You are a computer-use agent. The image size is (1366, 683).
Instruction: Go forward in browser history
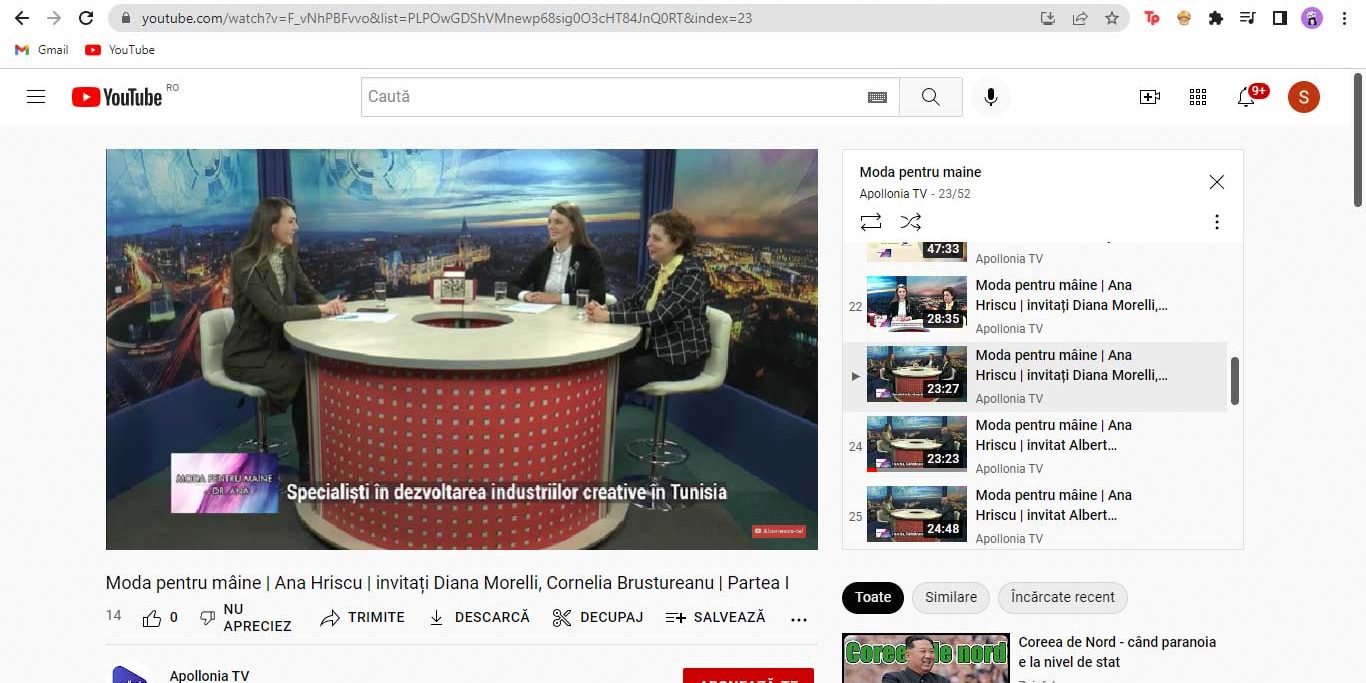(54, 18)
